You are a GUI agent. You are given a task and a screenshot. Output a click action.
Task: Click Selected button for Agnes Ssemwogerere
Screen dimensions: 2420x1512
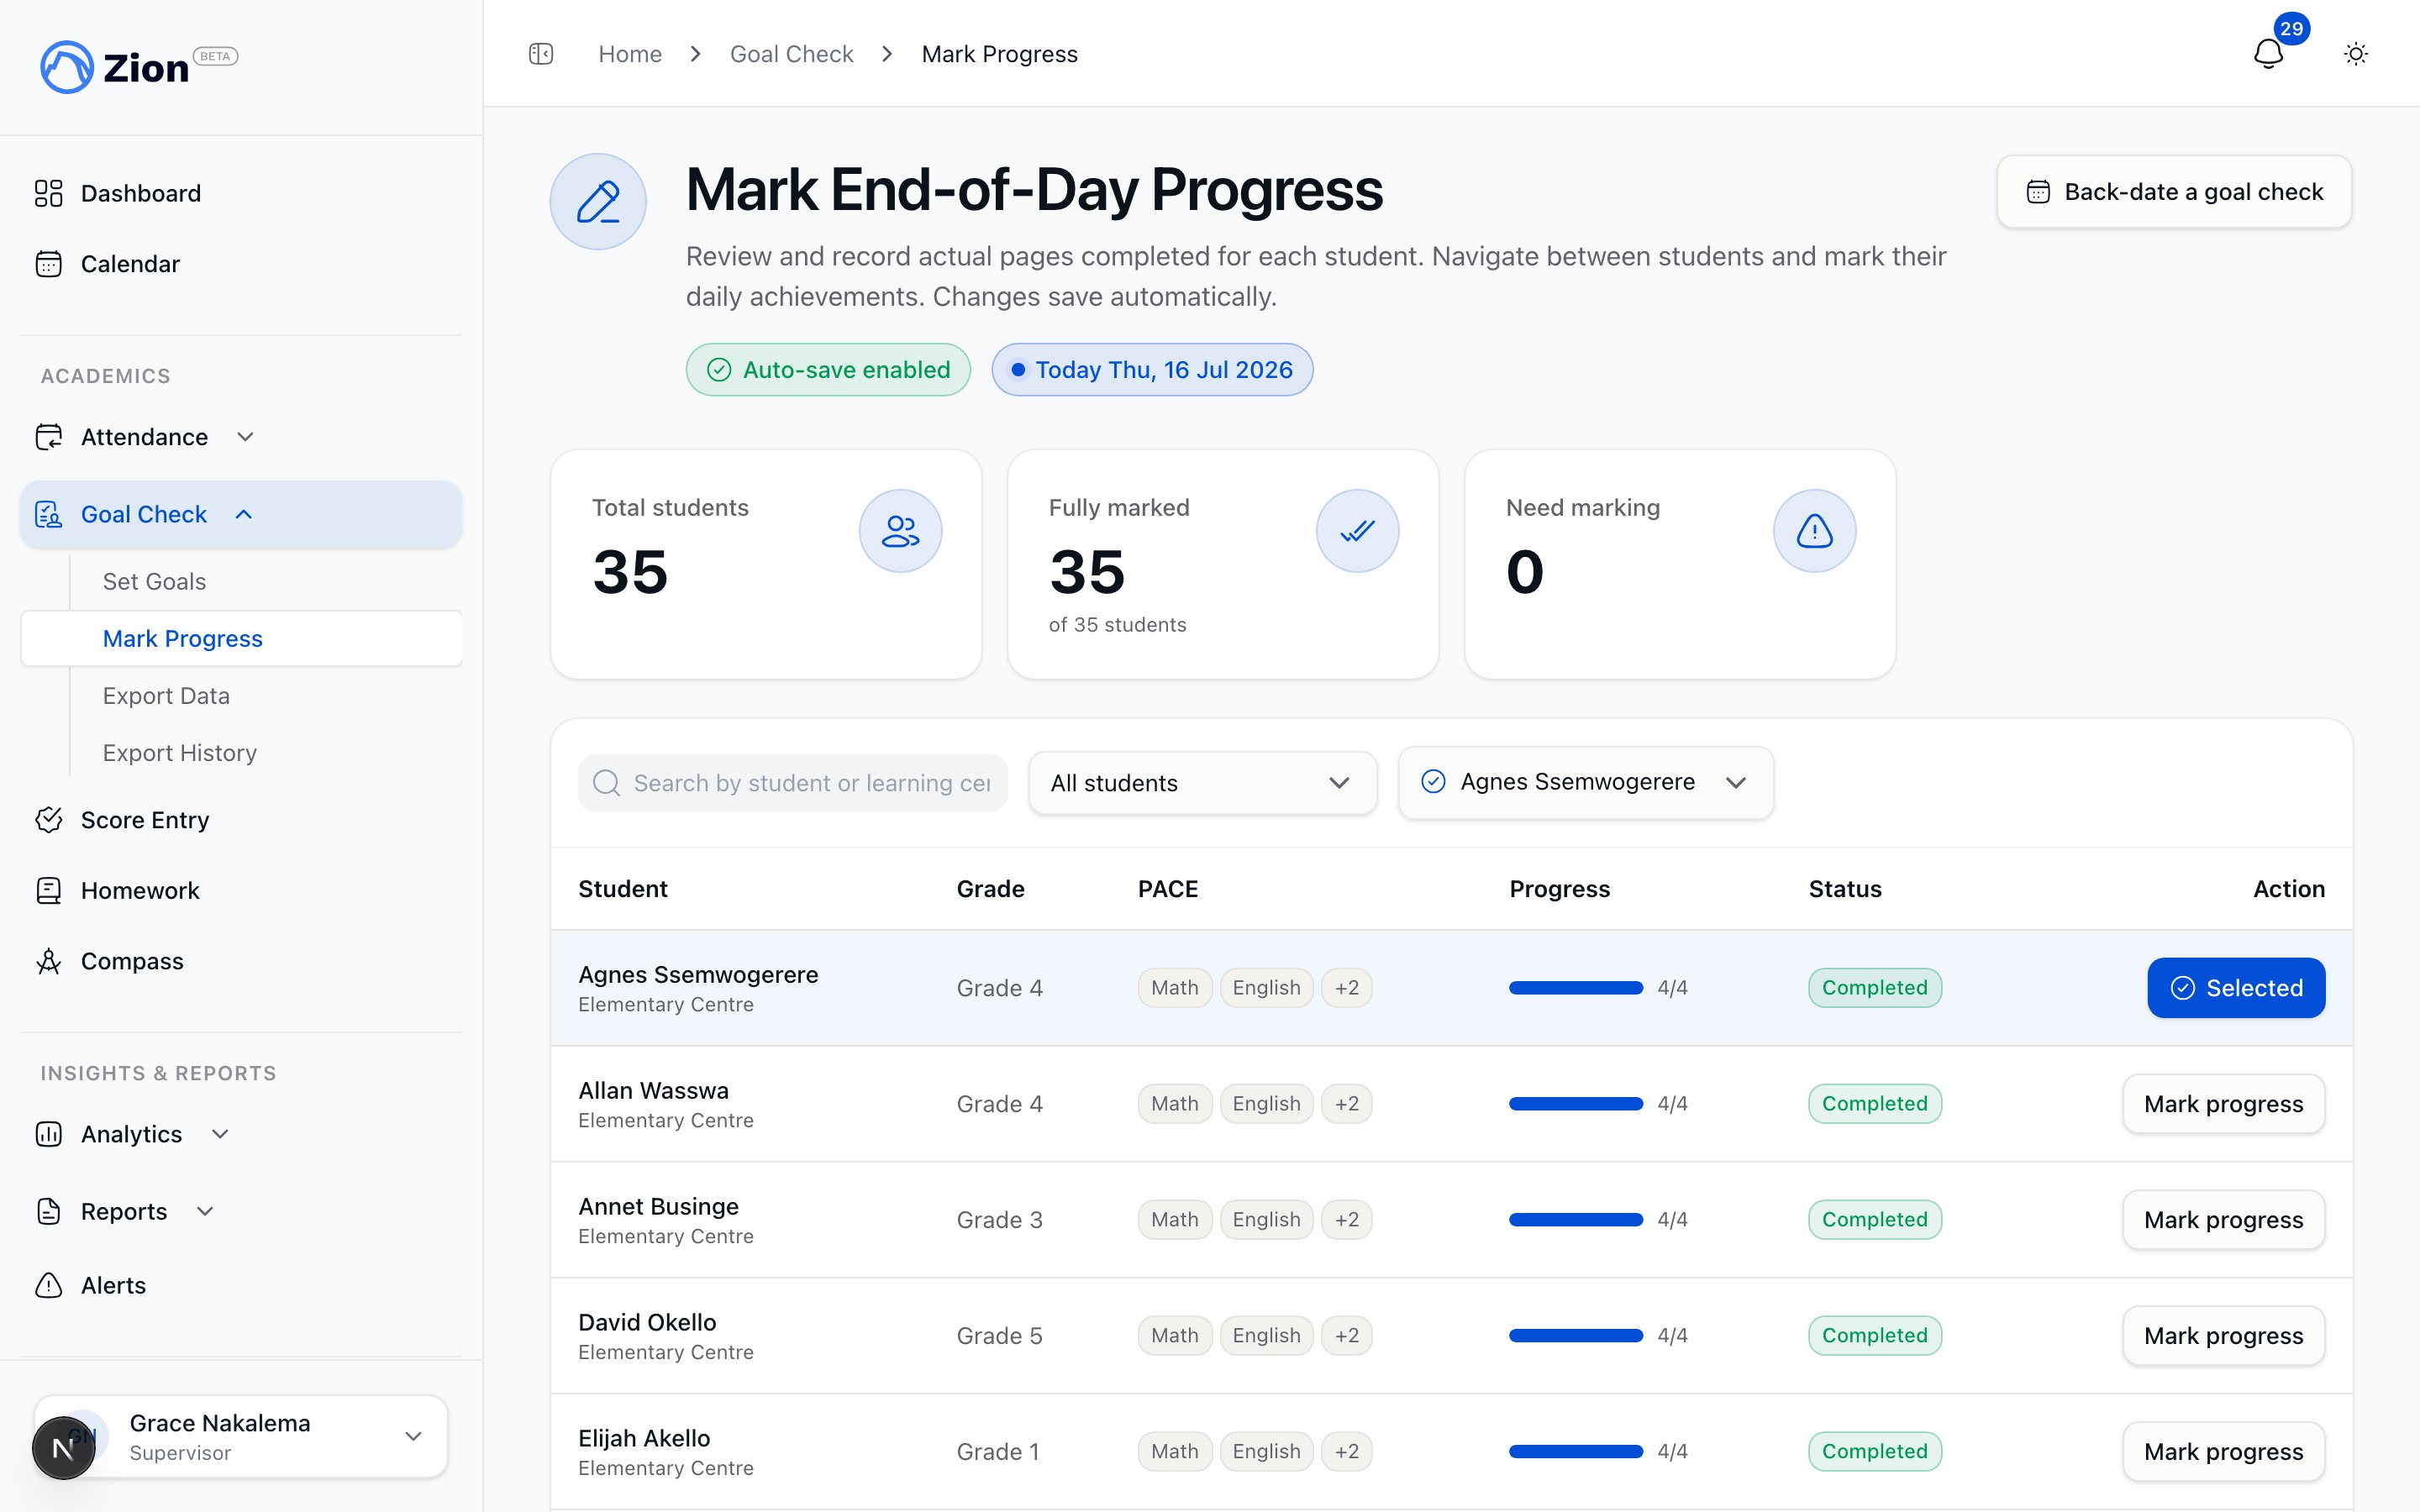tap(2236, 988)
